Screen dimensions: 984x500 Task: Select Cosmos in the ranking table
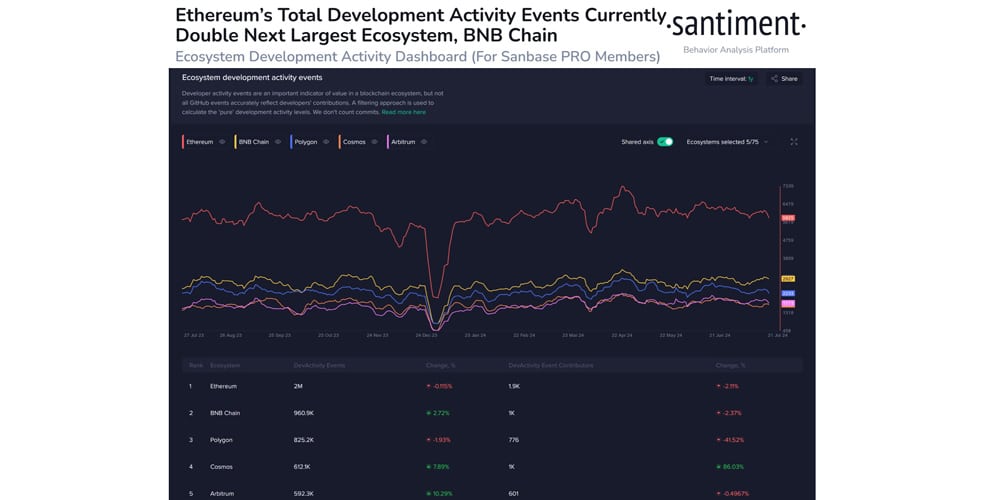pyautogui.click(x=221, y=467)
